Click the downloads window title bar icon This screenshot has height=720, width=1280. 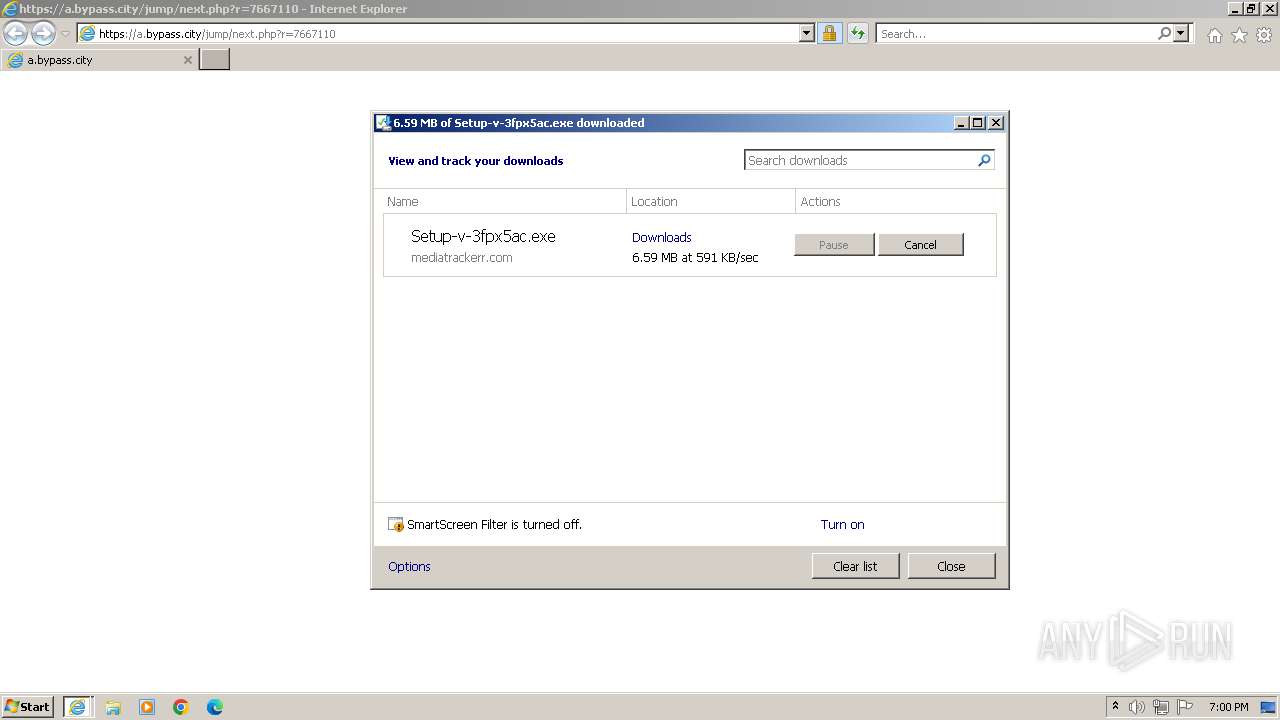(x=382, y=123)
